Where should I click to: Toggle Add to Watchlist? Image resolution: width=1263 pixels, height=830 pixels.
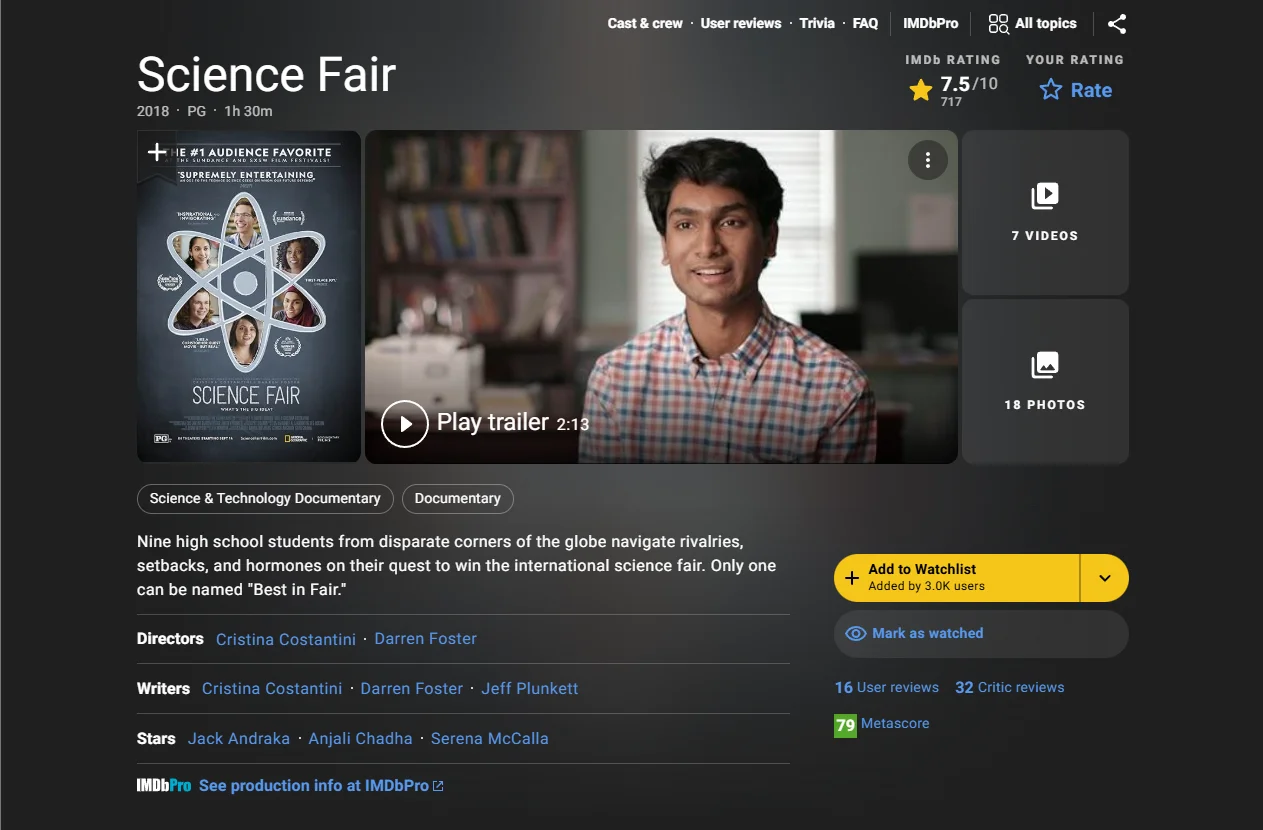[955, 577]
